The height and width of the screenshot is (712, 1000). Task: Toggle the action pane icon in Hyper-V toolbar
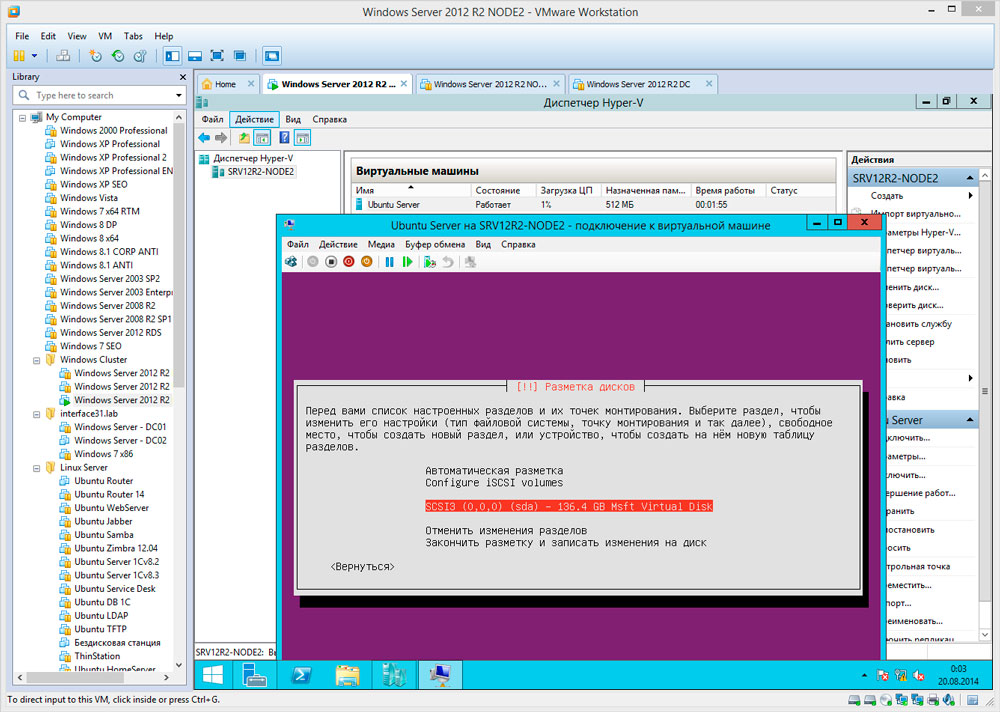pyautogui.click(x=302, y=138)
